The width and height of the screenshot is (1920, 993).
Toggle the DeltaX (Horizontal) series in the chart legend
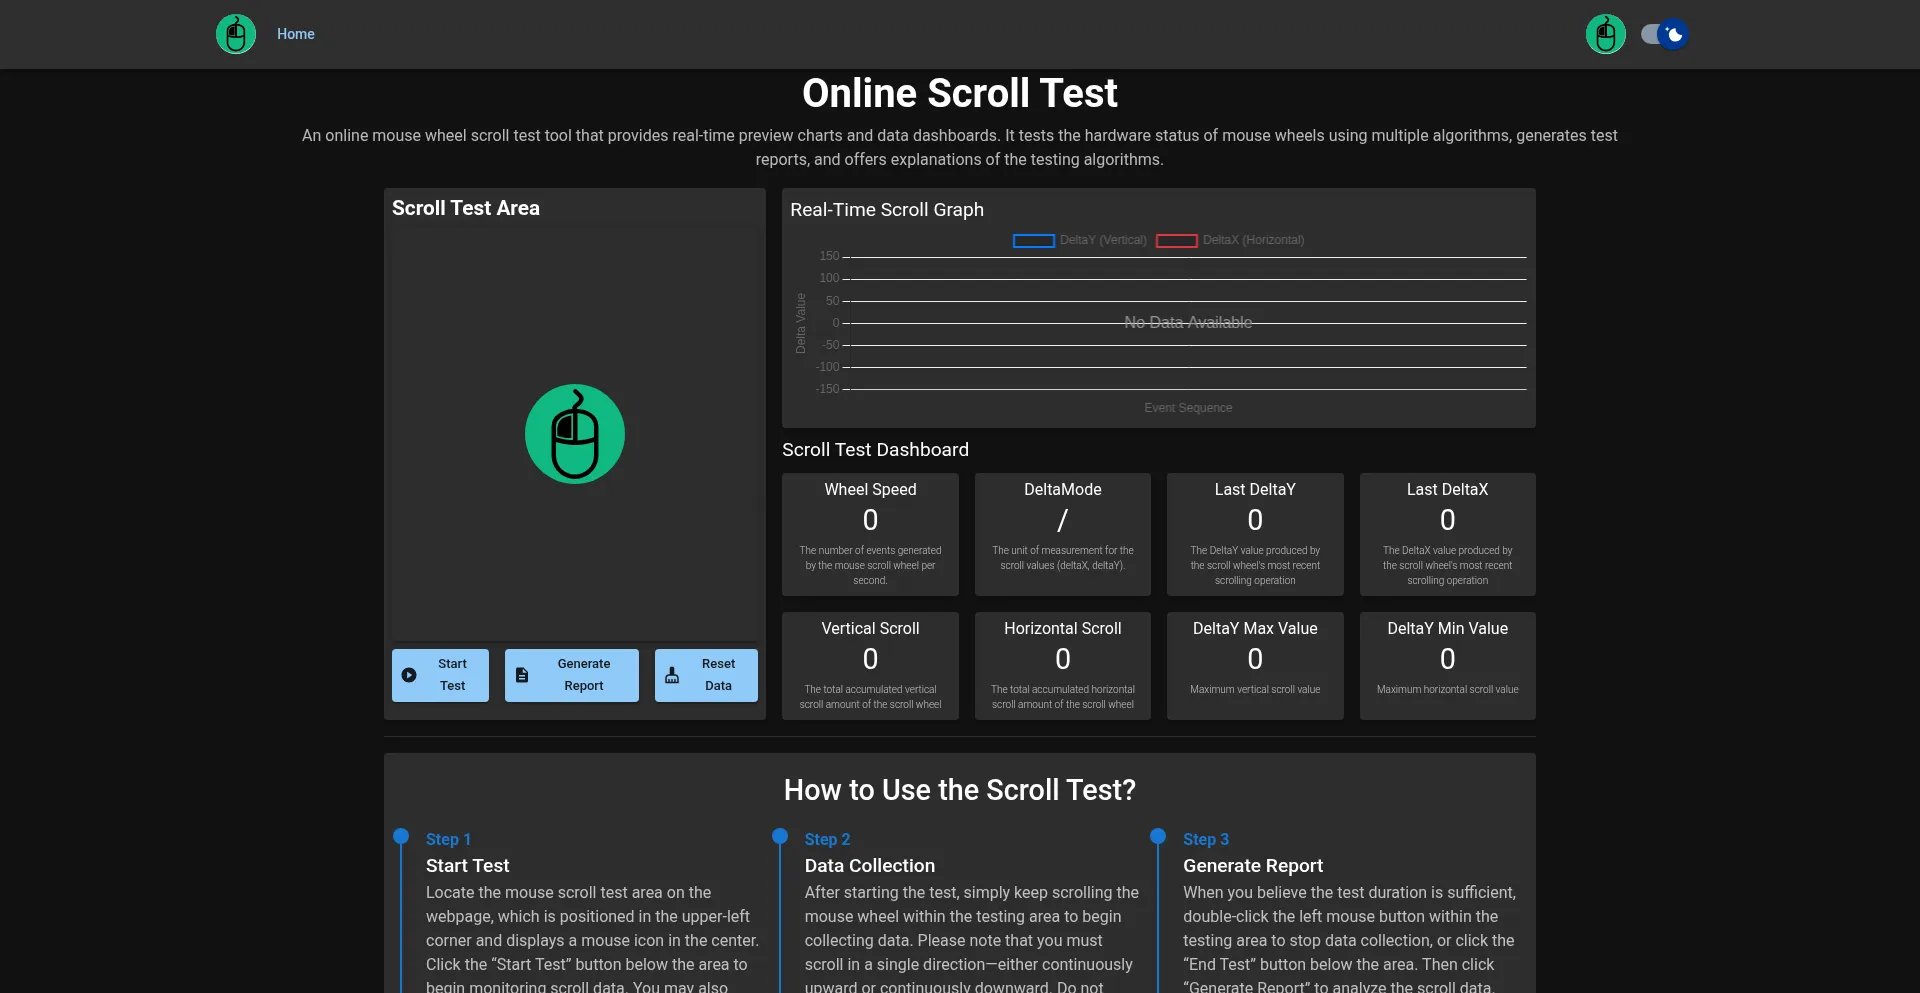(x=1229, y=240)
